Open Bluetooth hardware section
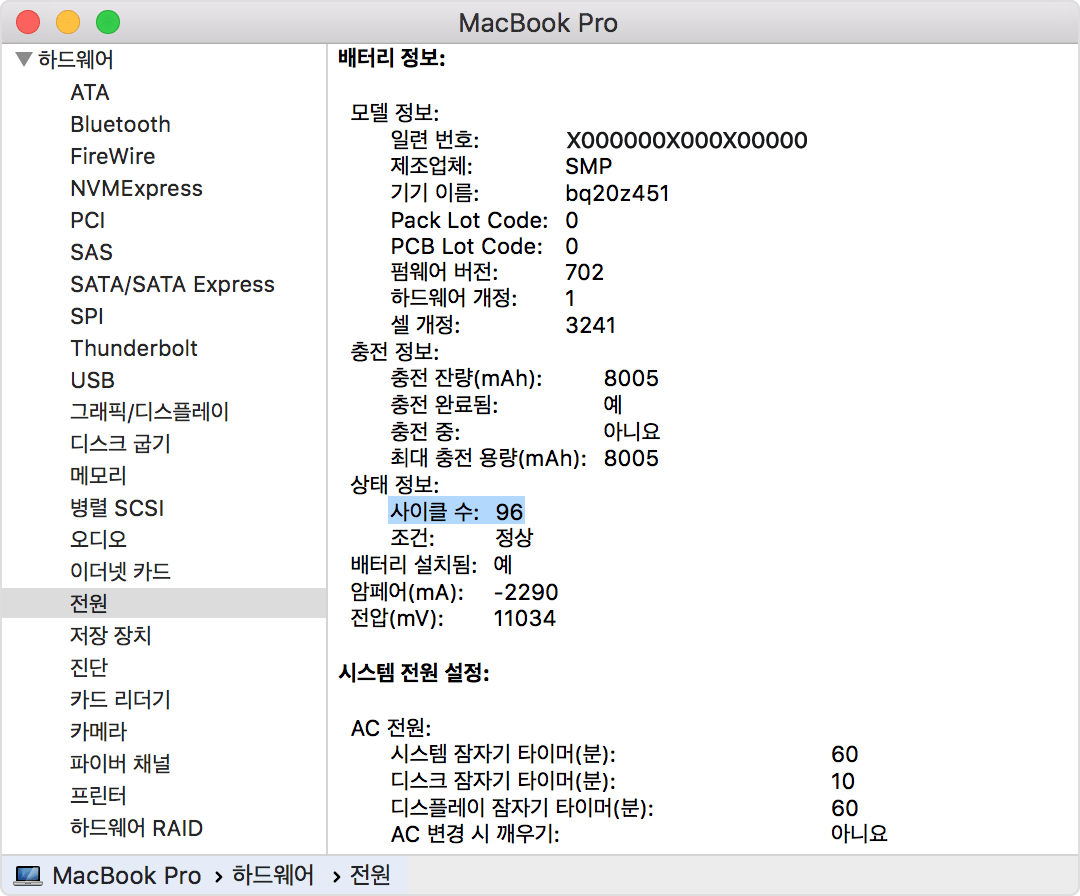 pos(121,124)
